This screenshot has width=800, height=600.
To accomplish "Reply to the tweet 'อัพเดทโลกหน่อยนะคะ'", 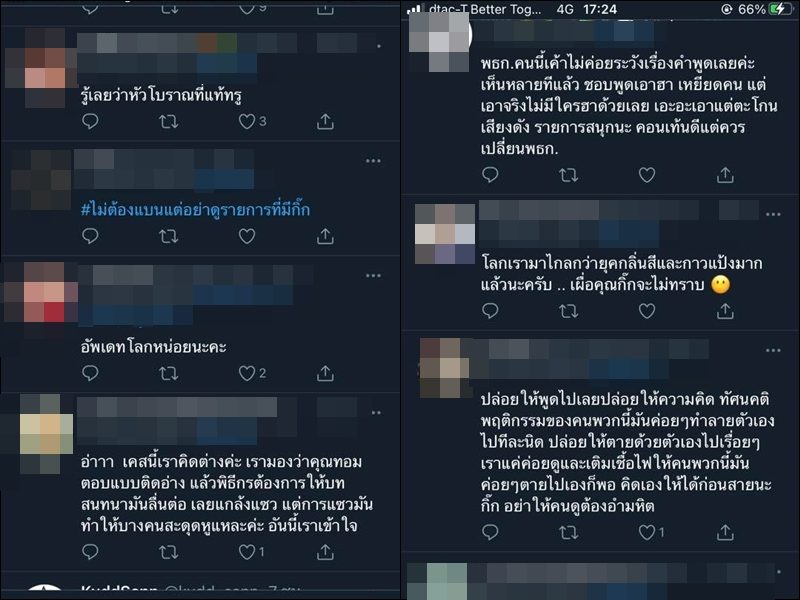I will [90, 373].
